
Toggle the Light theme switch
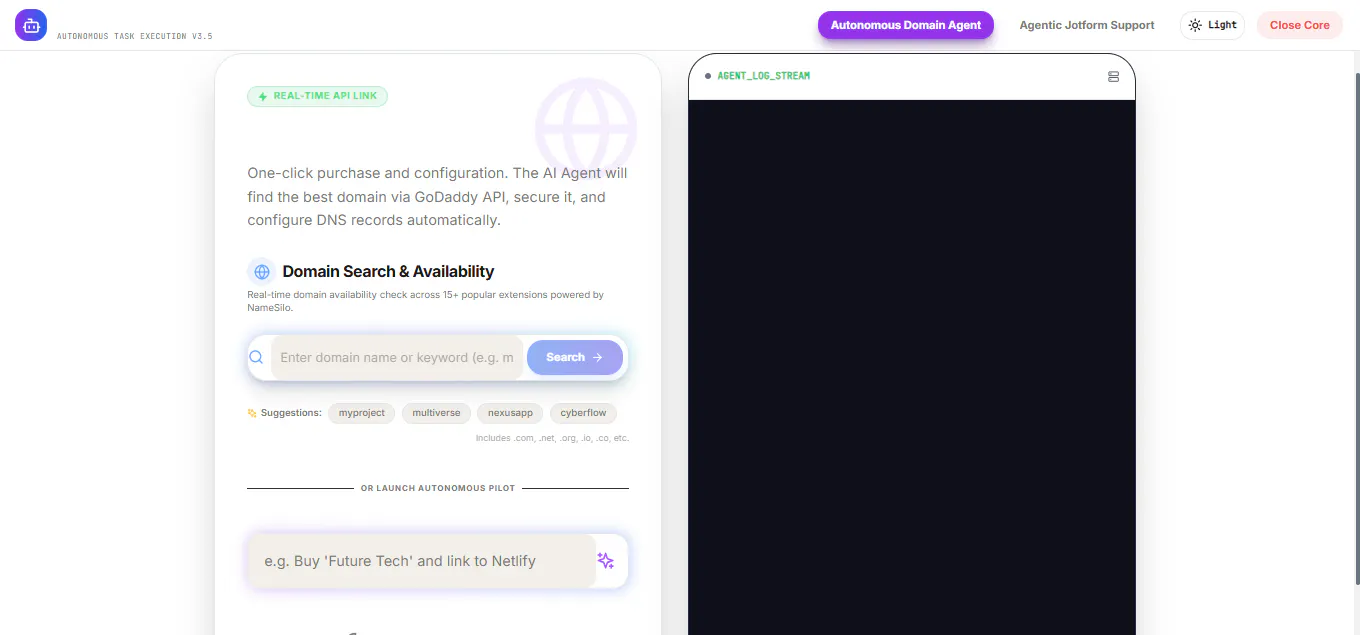[x=1212, y=25]
